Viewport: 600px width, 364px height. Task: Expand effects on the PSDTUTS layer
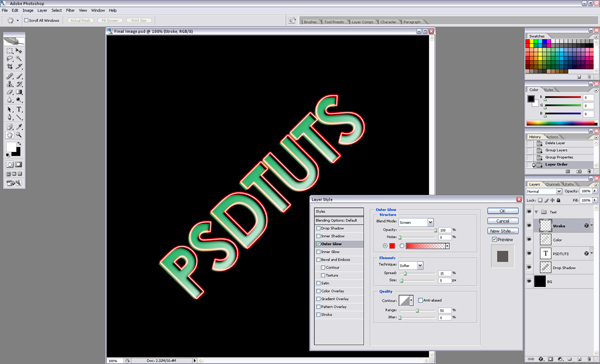pyautogui.click(x=592, y=253)
